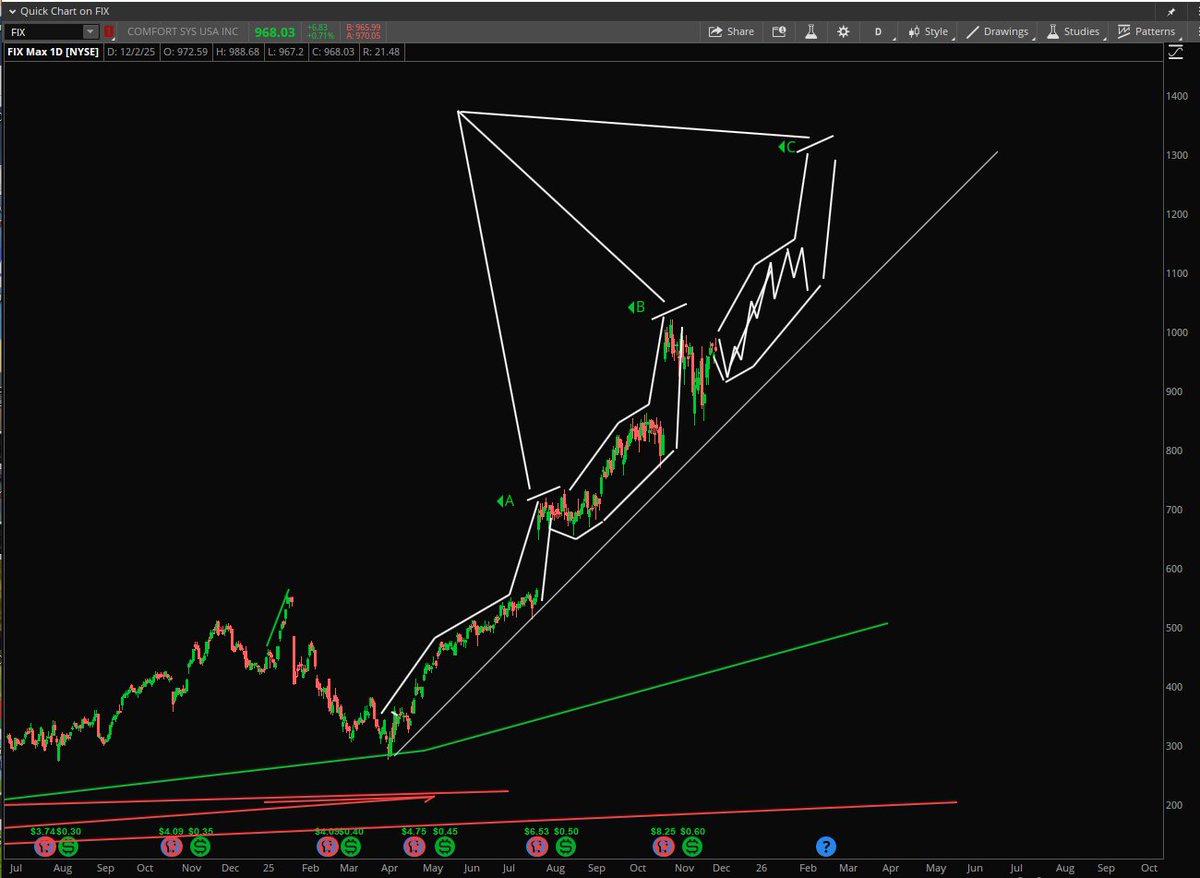Click the red indicator beside the symbol box
Viewport: 1200px width, 878px height.
[109, 31]
